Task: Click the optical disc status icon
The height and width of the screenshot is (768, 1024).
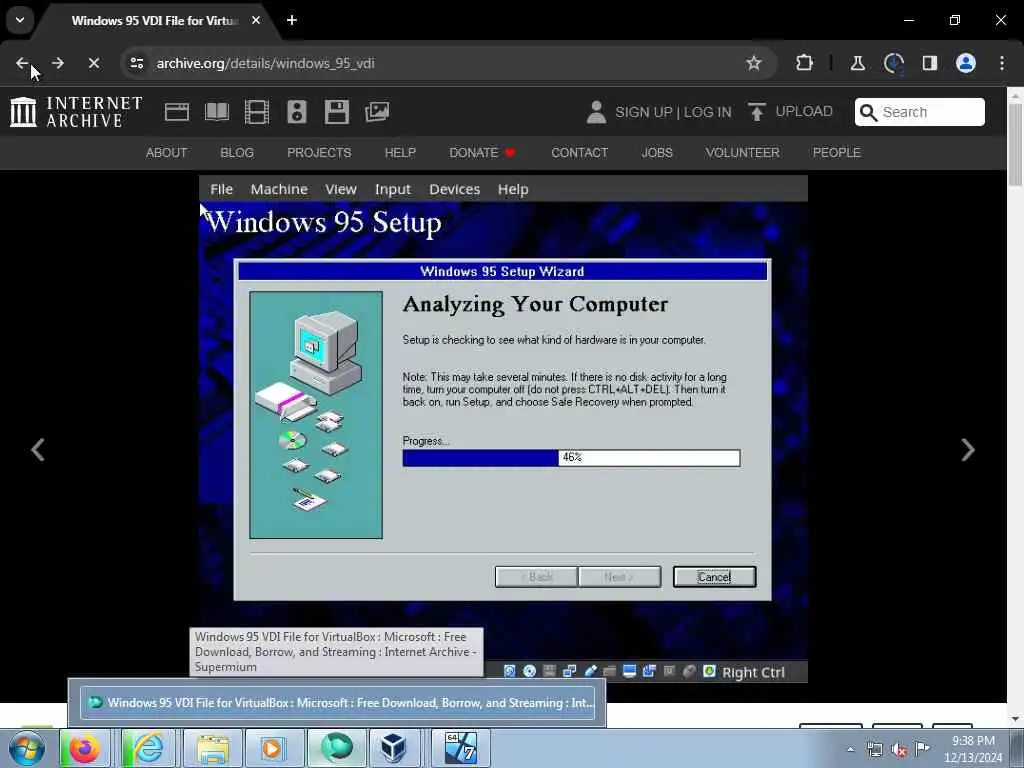Action: coord(530,671)
